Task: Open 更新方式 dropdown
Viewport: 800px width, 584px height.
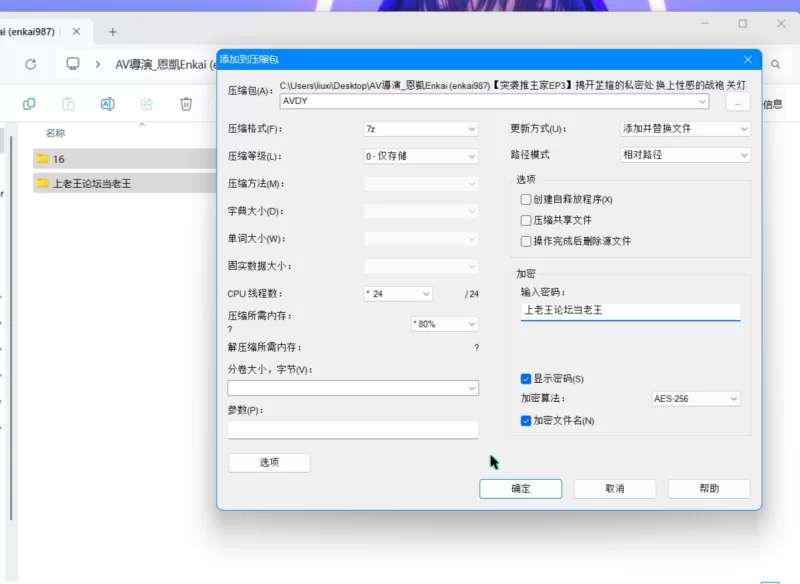Action: [685, 129]
